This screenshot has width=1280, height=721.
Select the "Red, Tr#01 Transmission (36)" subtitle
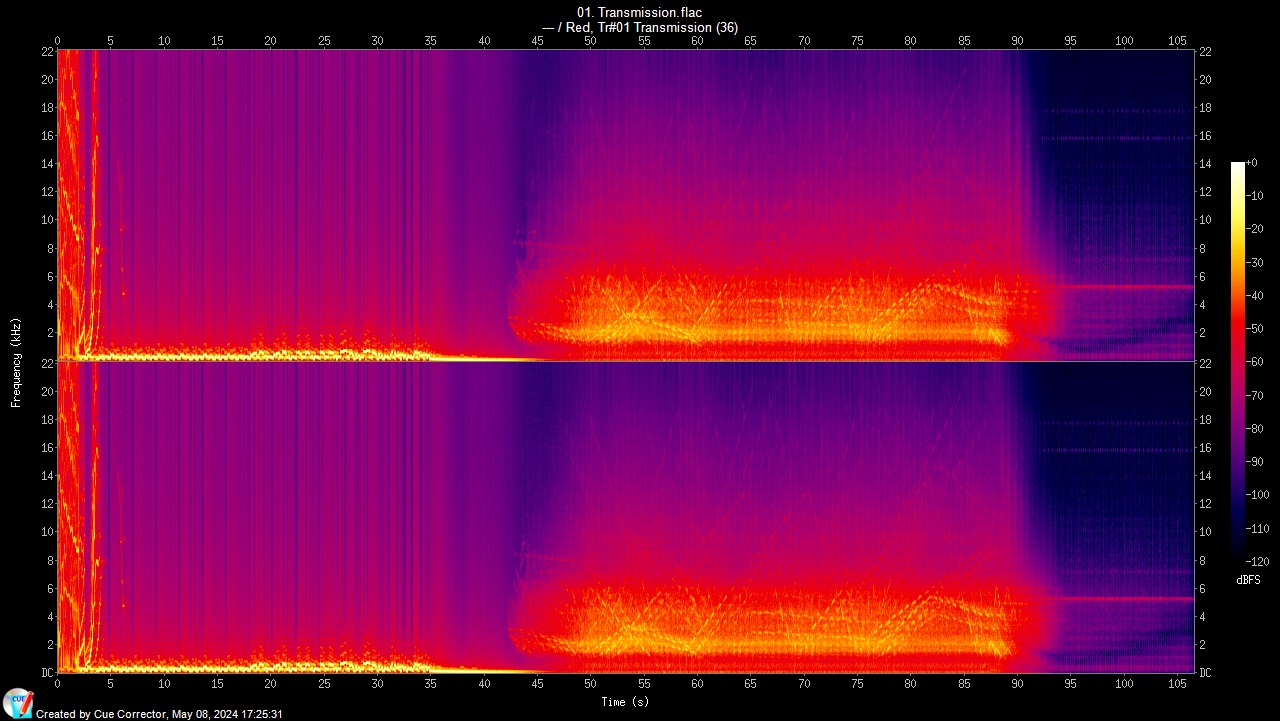pyautogui.click(x=640, y=28)
